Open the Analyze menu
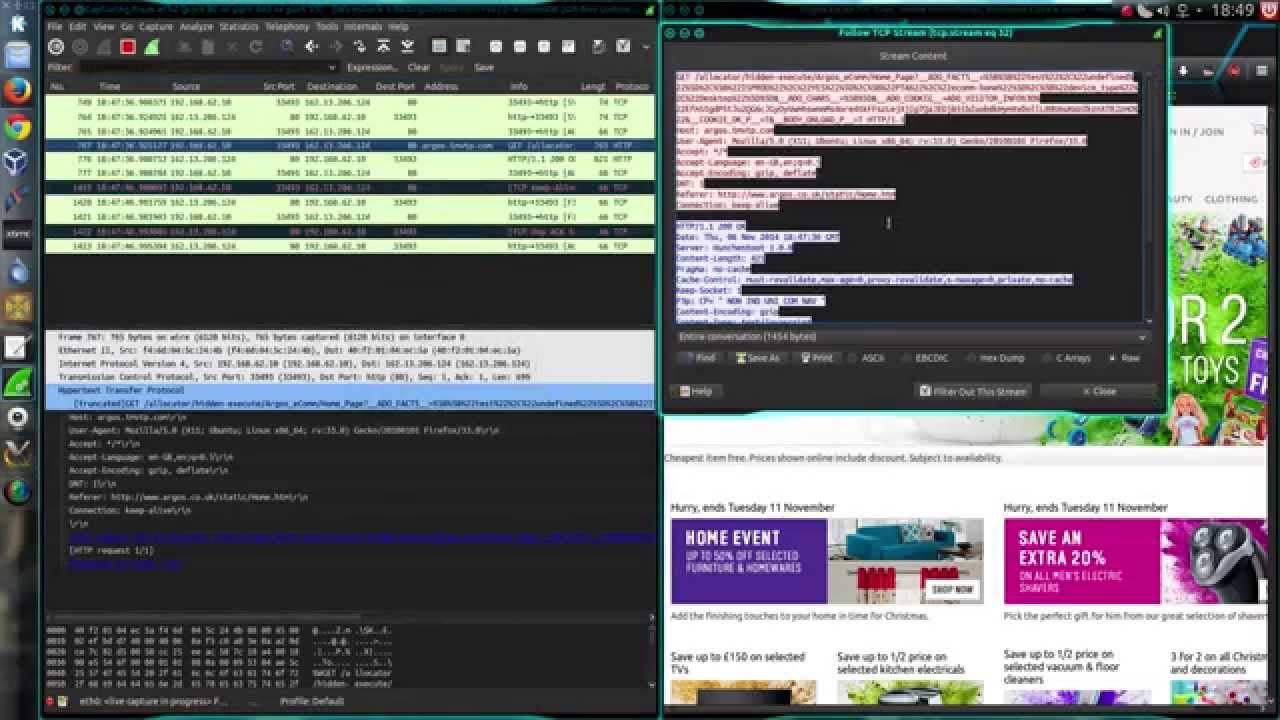1280x720 pixels. click(196, 27)
